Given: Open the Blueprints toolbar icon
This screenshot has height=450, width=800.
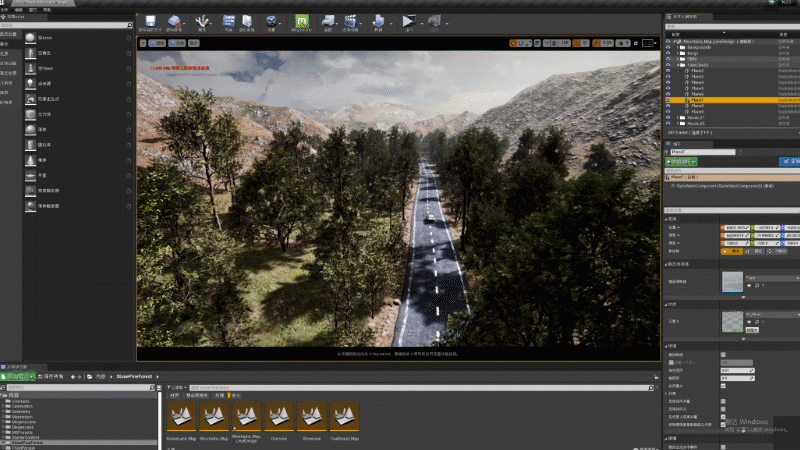Looking at the screenshot, I should tap(328, 21).
